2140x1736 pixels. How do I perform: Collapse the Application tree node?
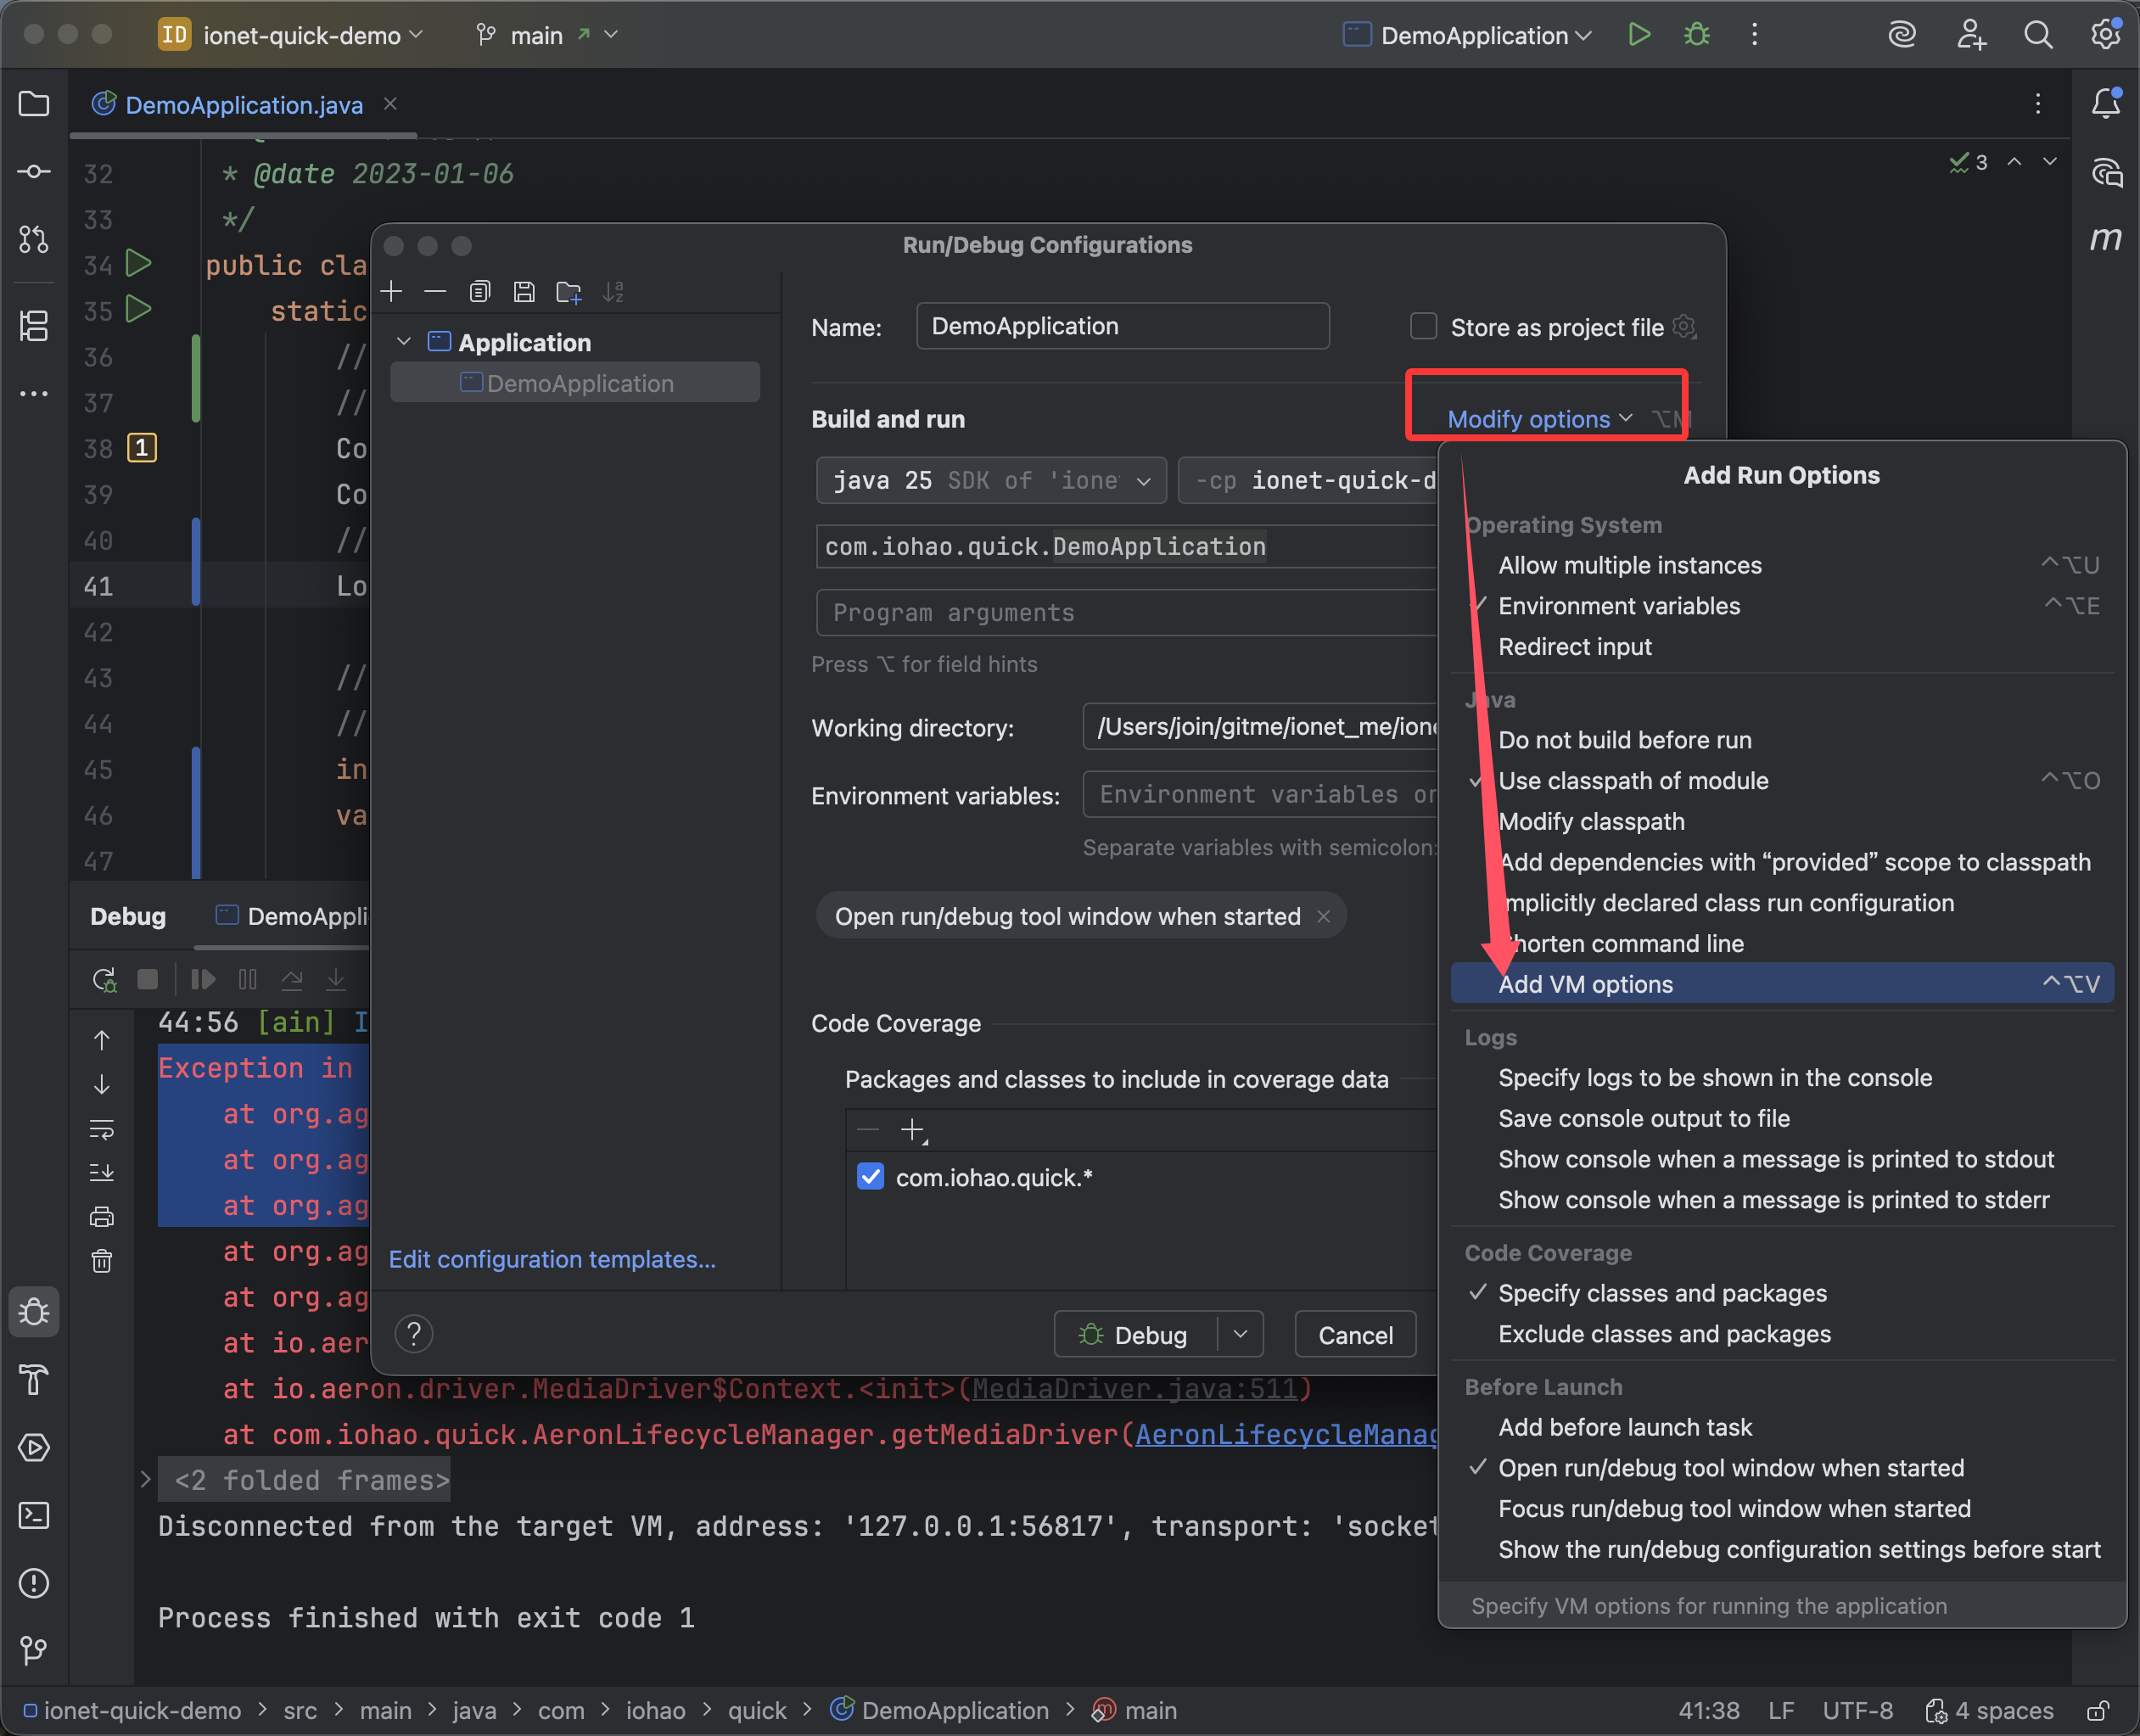[x=404, y=342]
